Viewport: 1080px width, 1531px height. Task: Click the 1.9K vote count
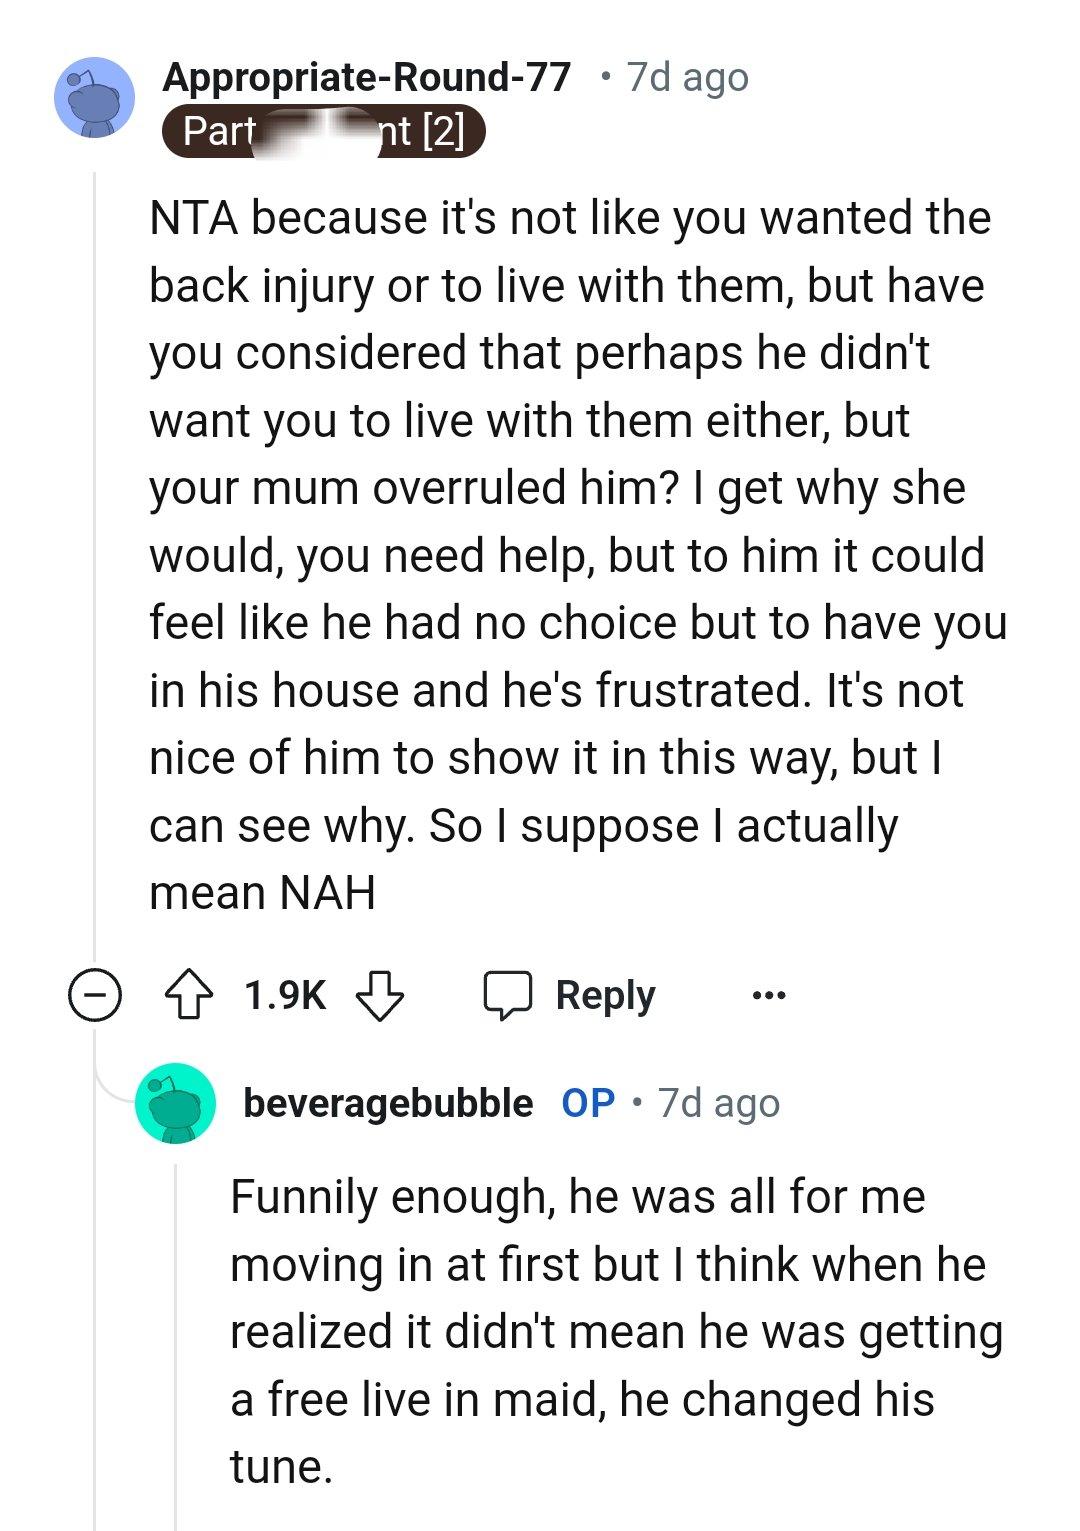tap(283, 994)
